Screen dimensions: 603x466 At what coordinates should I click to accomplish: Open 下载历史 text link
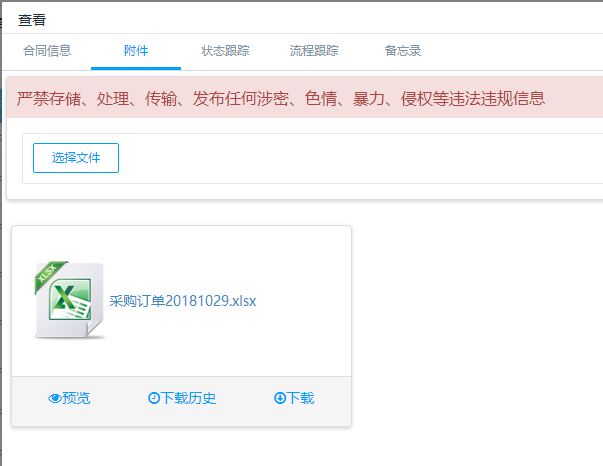(189, 398)
